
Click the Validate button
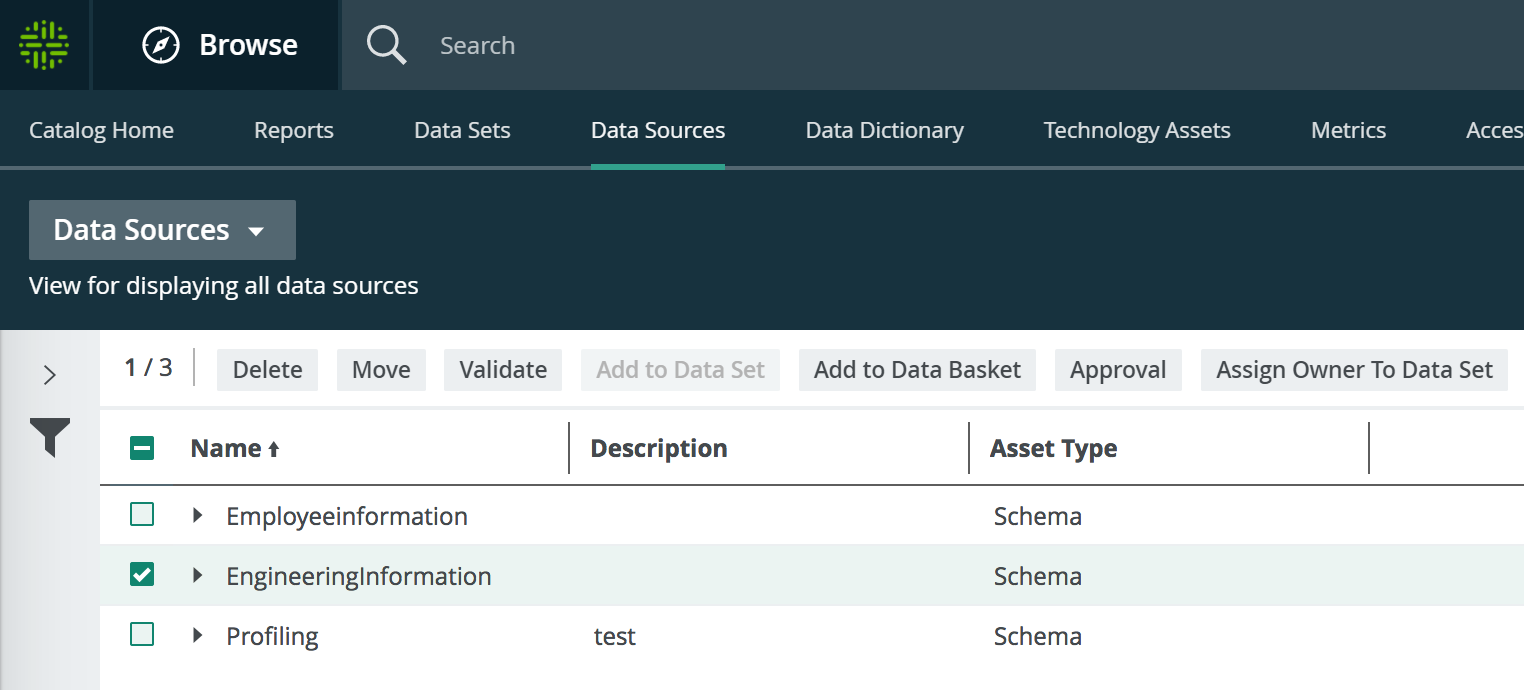503,369
